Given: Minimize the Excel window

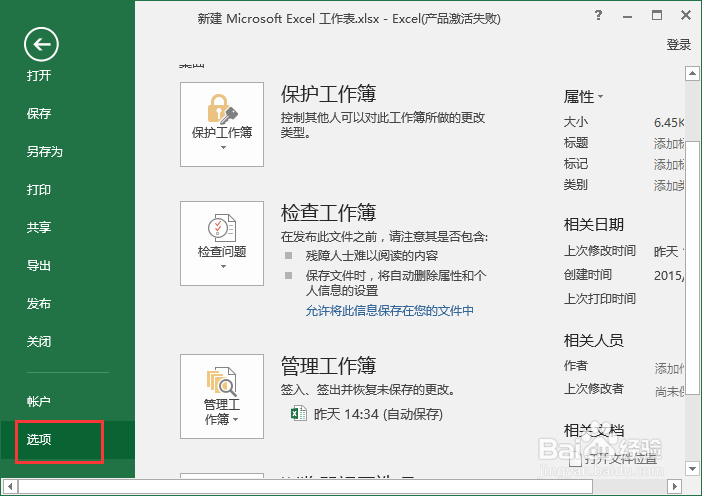Looking at the screenshot, I should click(628, 16).
